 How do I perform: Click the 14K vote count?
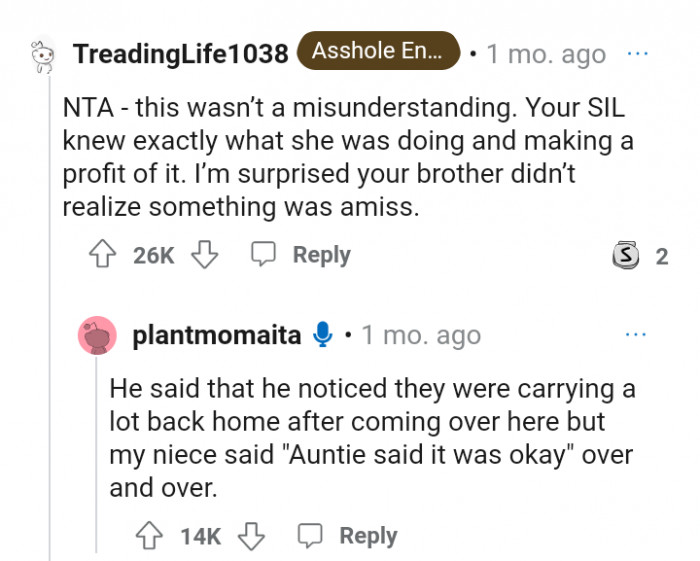tap(201, 536)
